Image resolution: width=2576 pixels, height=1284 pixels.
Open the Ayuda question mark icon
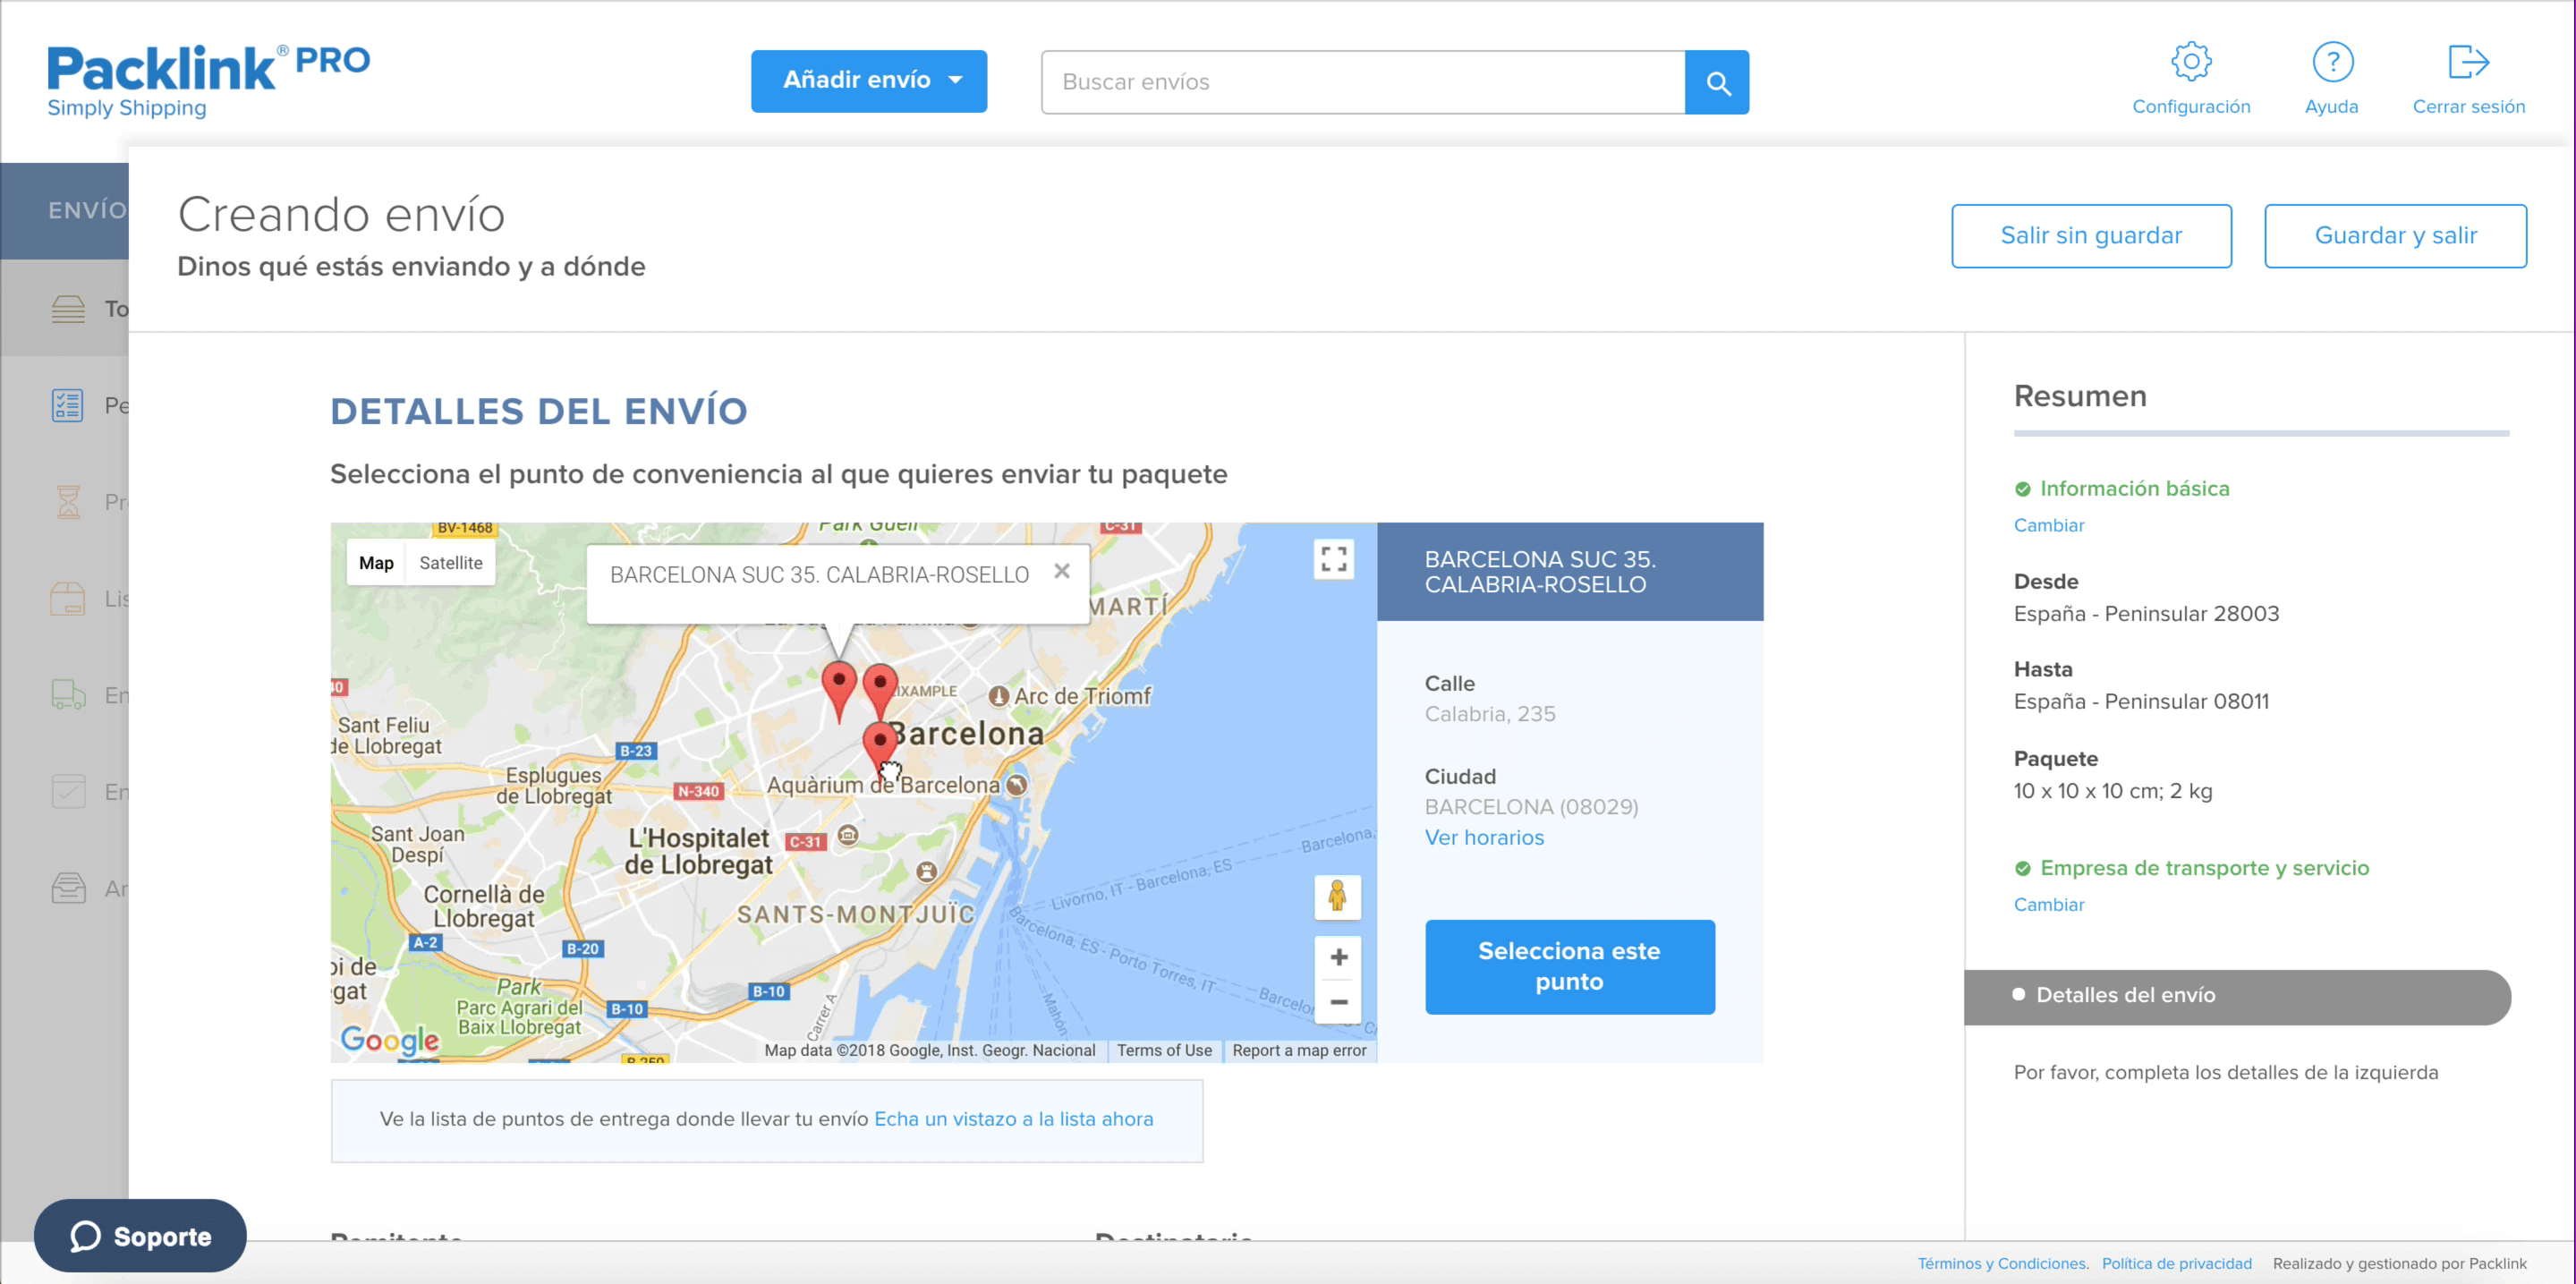click(x=2332, y=62)
